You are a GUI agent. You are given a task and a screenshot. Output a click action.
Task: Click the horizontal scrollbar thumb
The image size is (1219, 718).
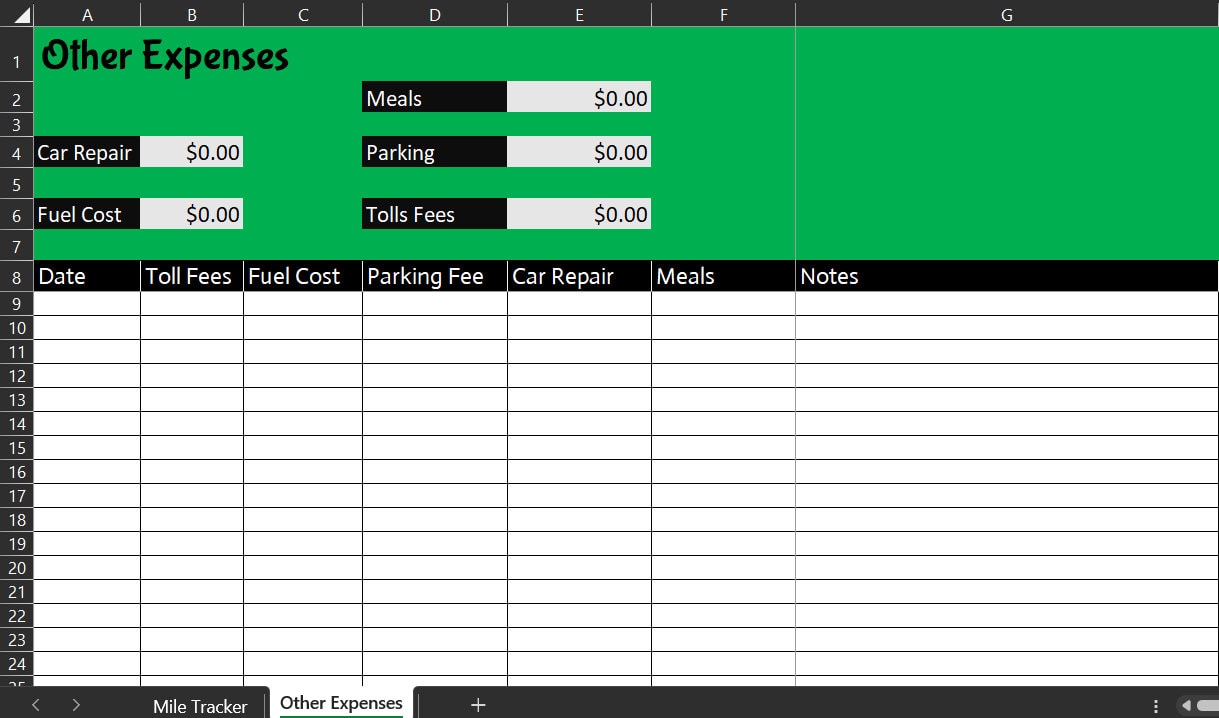[x=1207, y=705]
